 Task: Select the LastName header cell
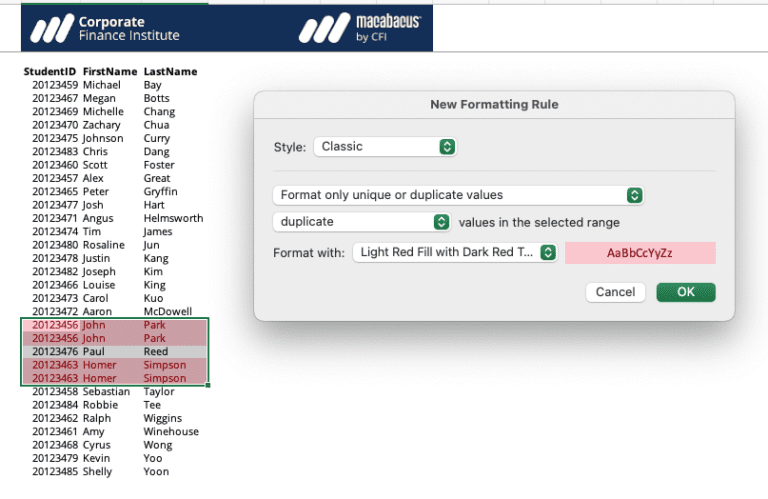(x=170, y=72)
